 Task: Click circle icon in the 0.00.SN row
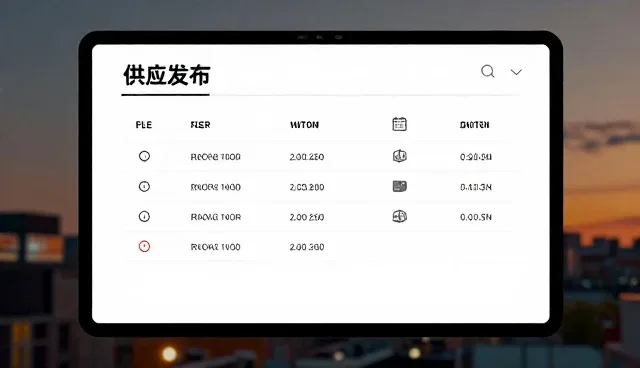(x=144, y=216)
